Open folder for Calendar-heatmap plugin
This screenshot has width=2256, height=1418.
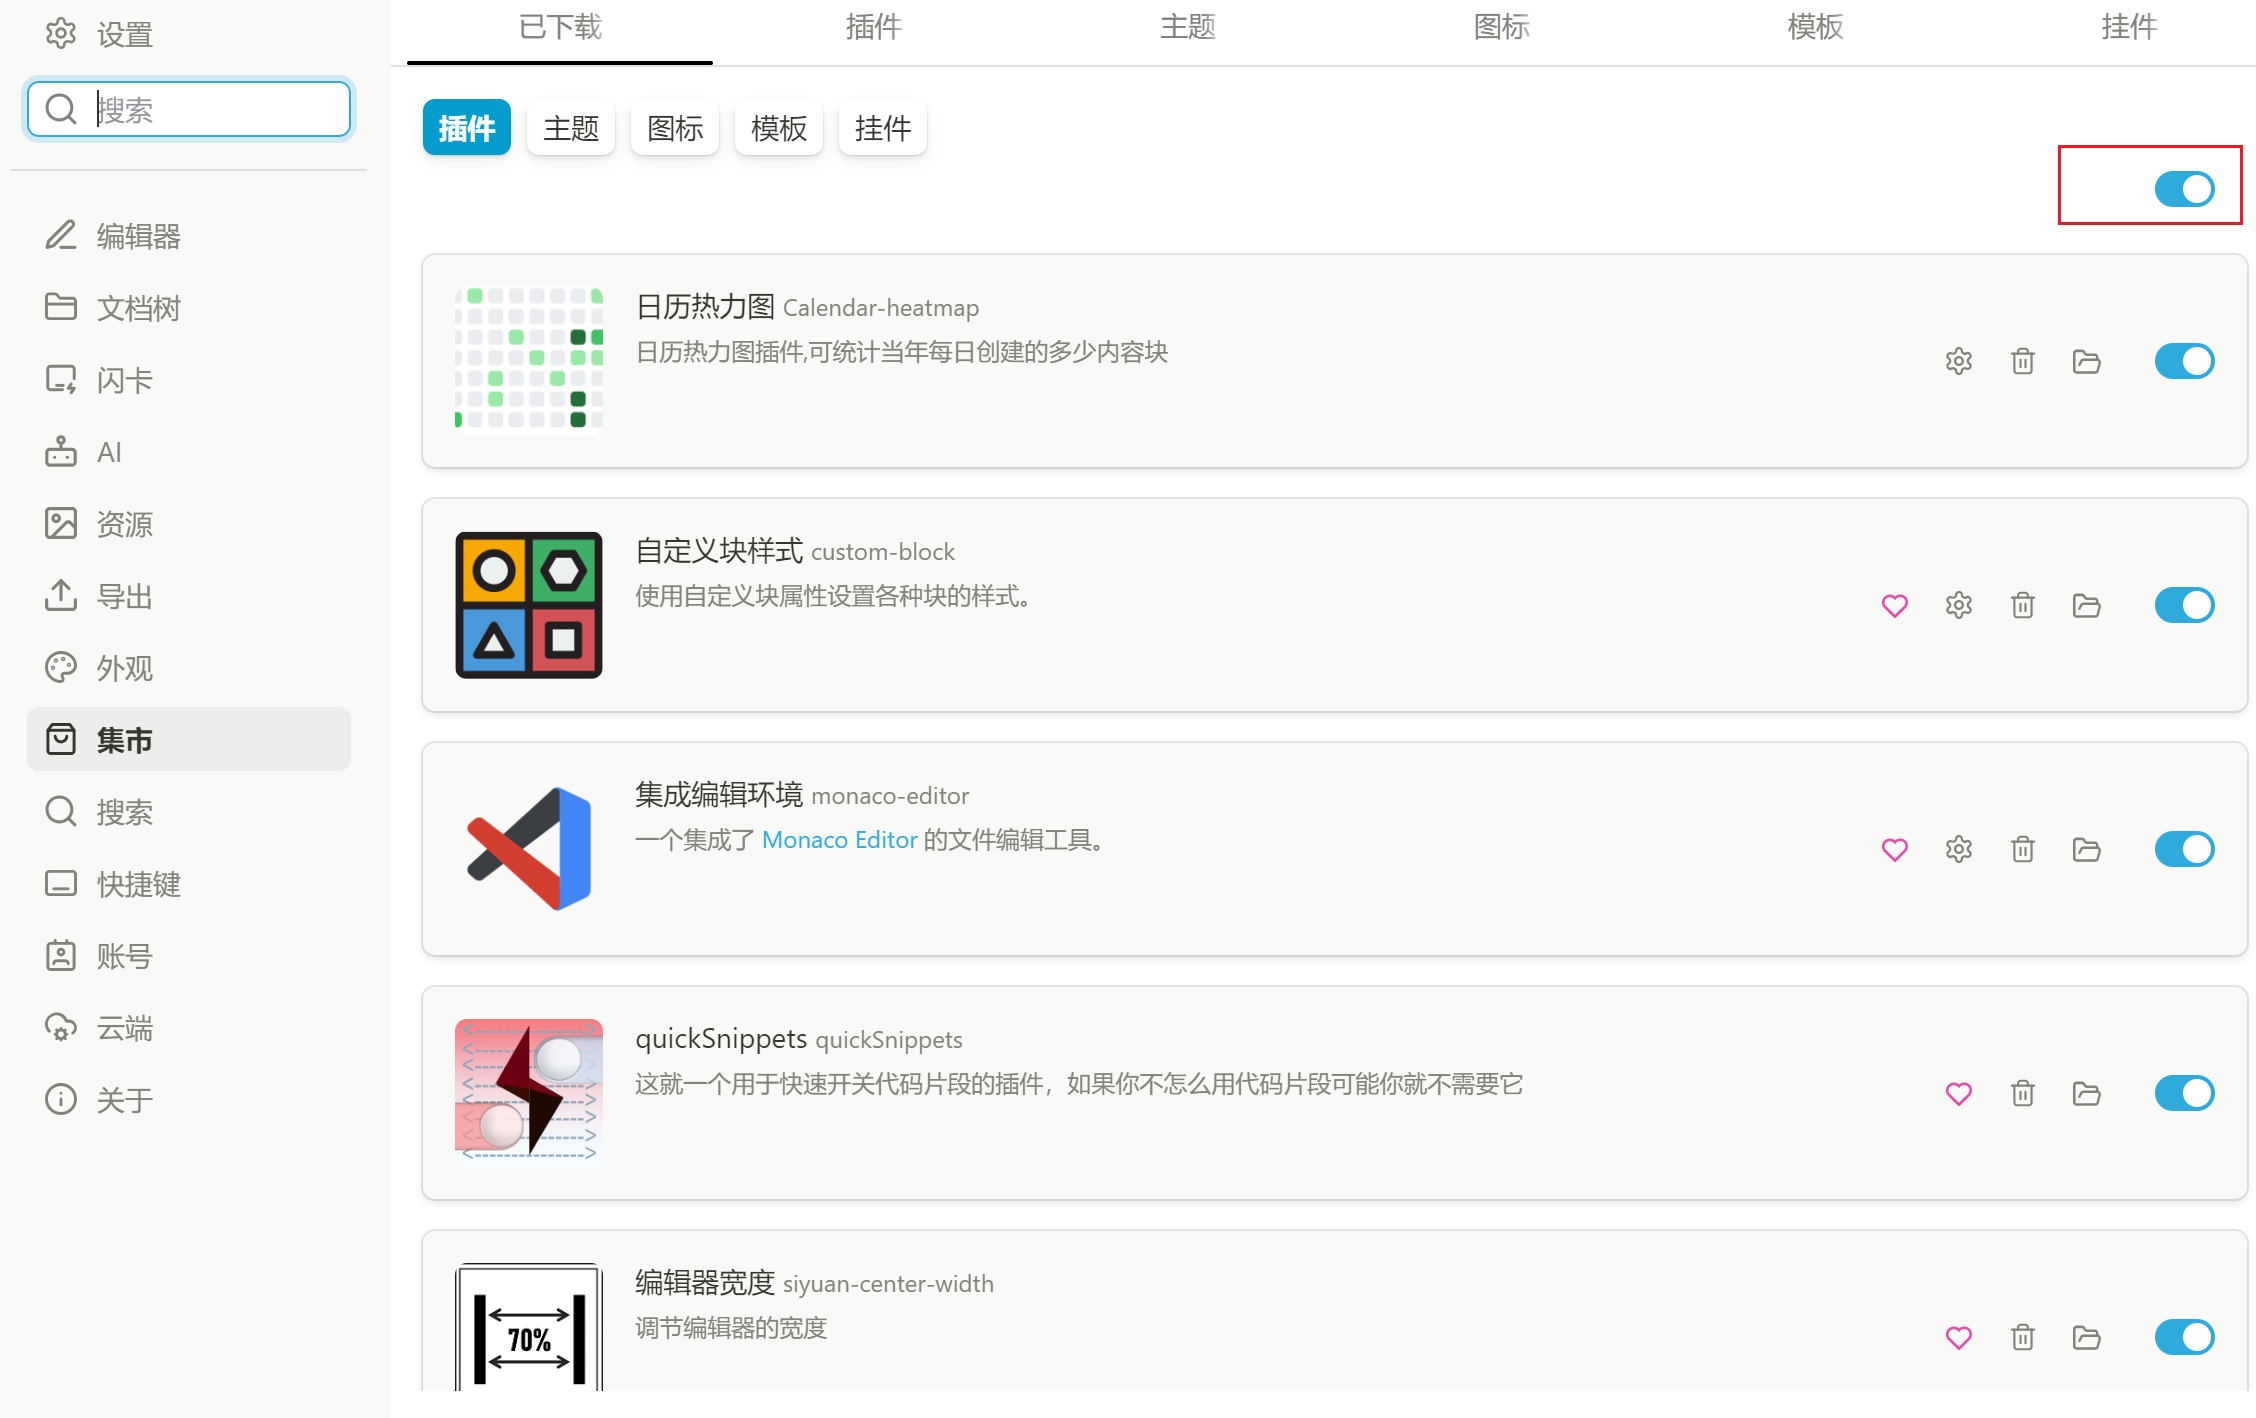tap(2086, 361)
